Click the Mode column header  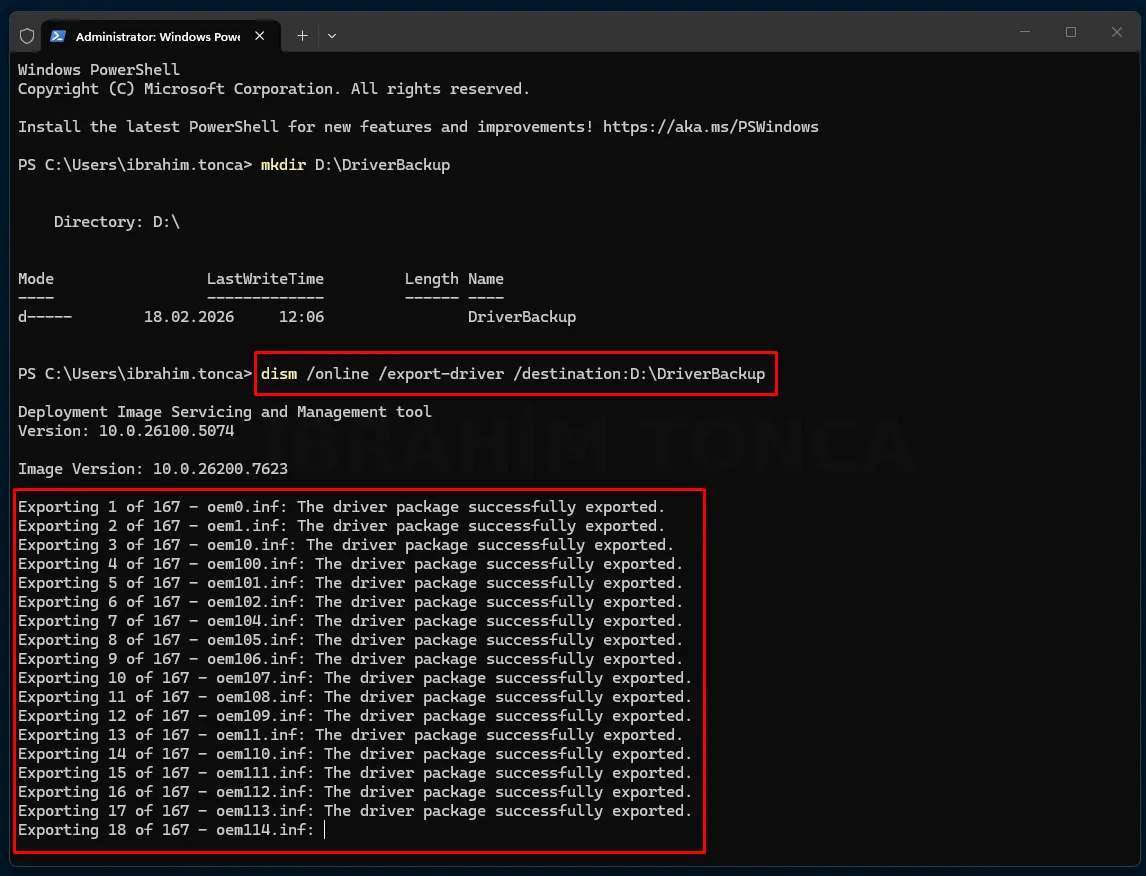(36, 279)
